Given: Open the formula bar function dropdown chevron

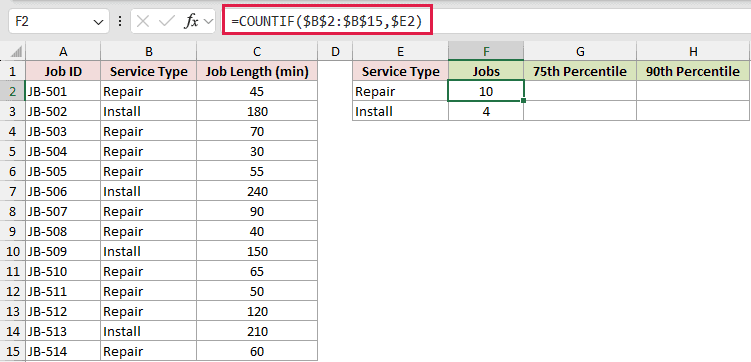Looking at the screenshot, I should point(208,22).
